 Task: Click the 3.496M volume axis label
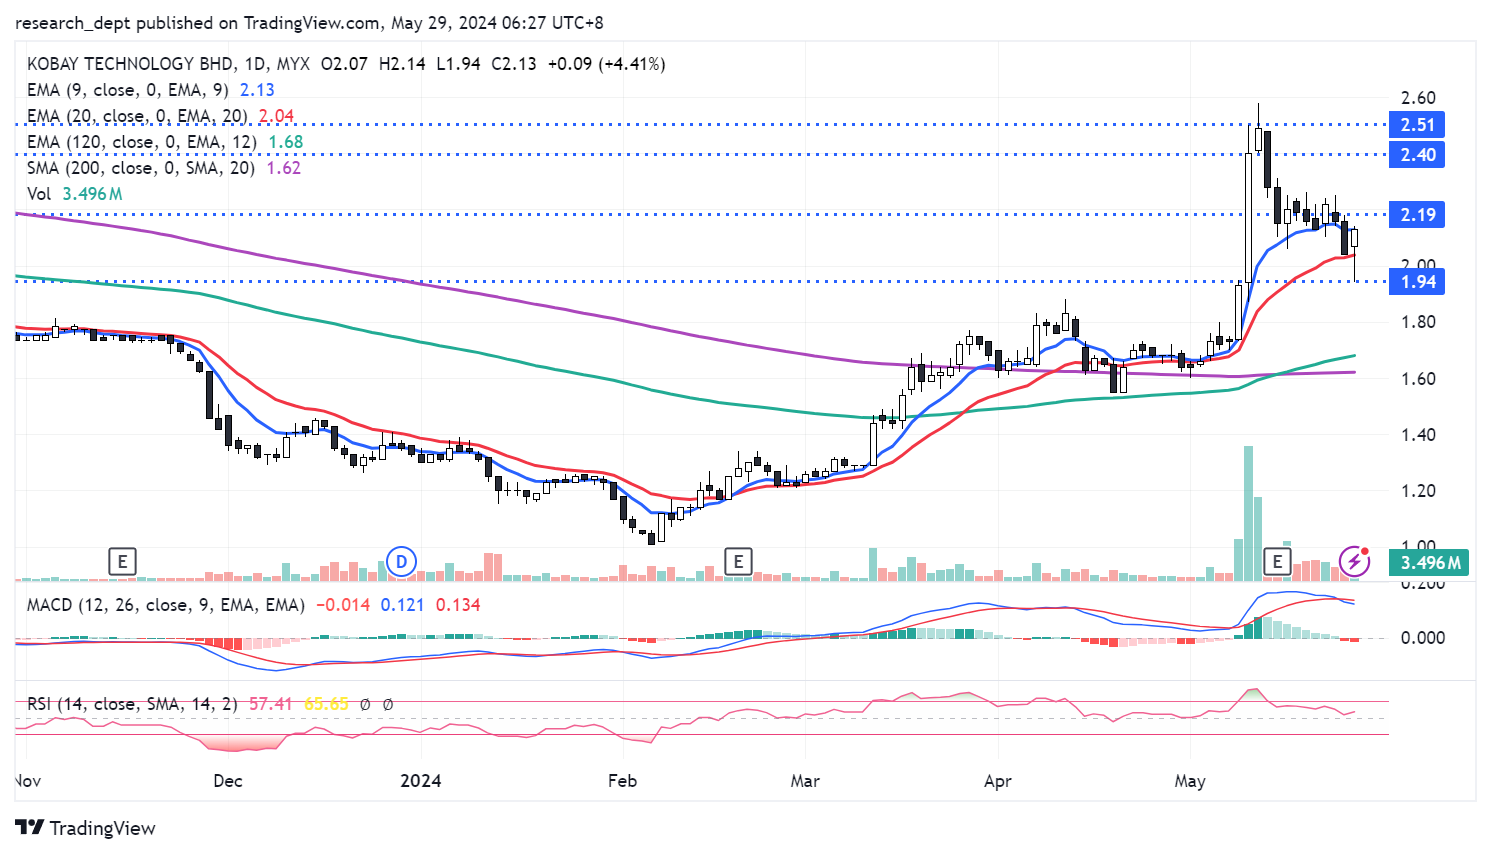(x=1429, y=563)
